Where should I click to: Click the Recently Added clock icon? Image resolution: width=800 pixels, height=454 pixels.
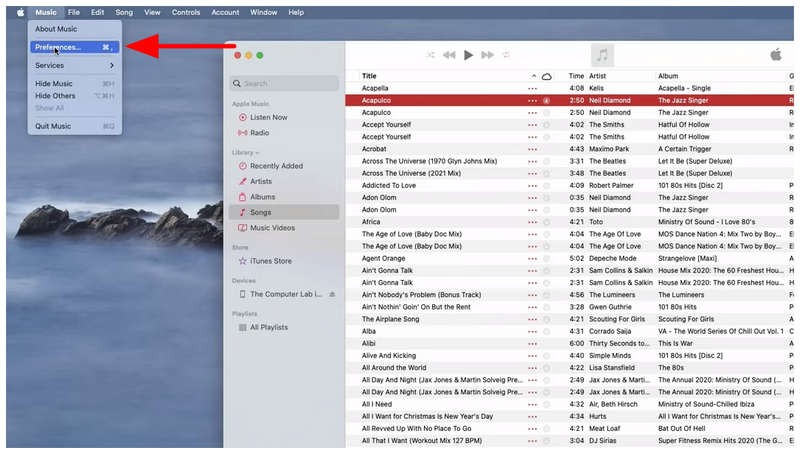tap(242, 166)
